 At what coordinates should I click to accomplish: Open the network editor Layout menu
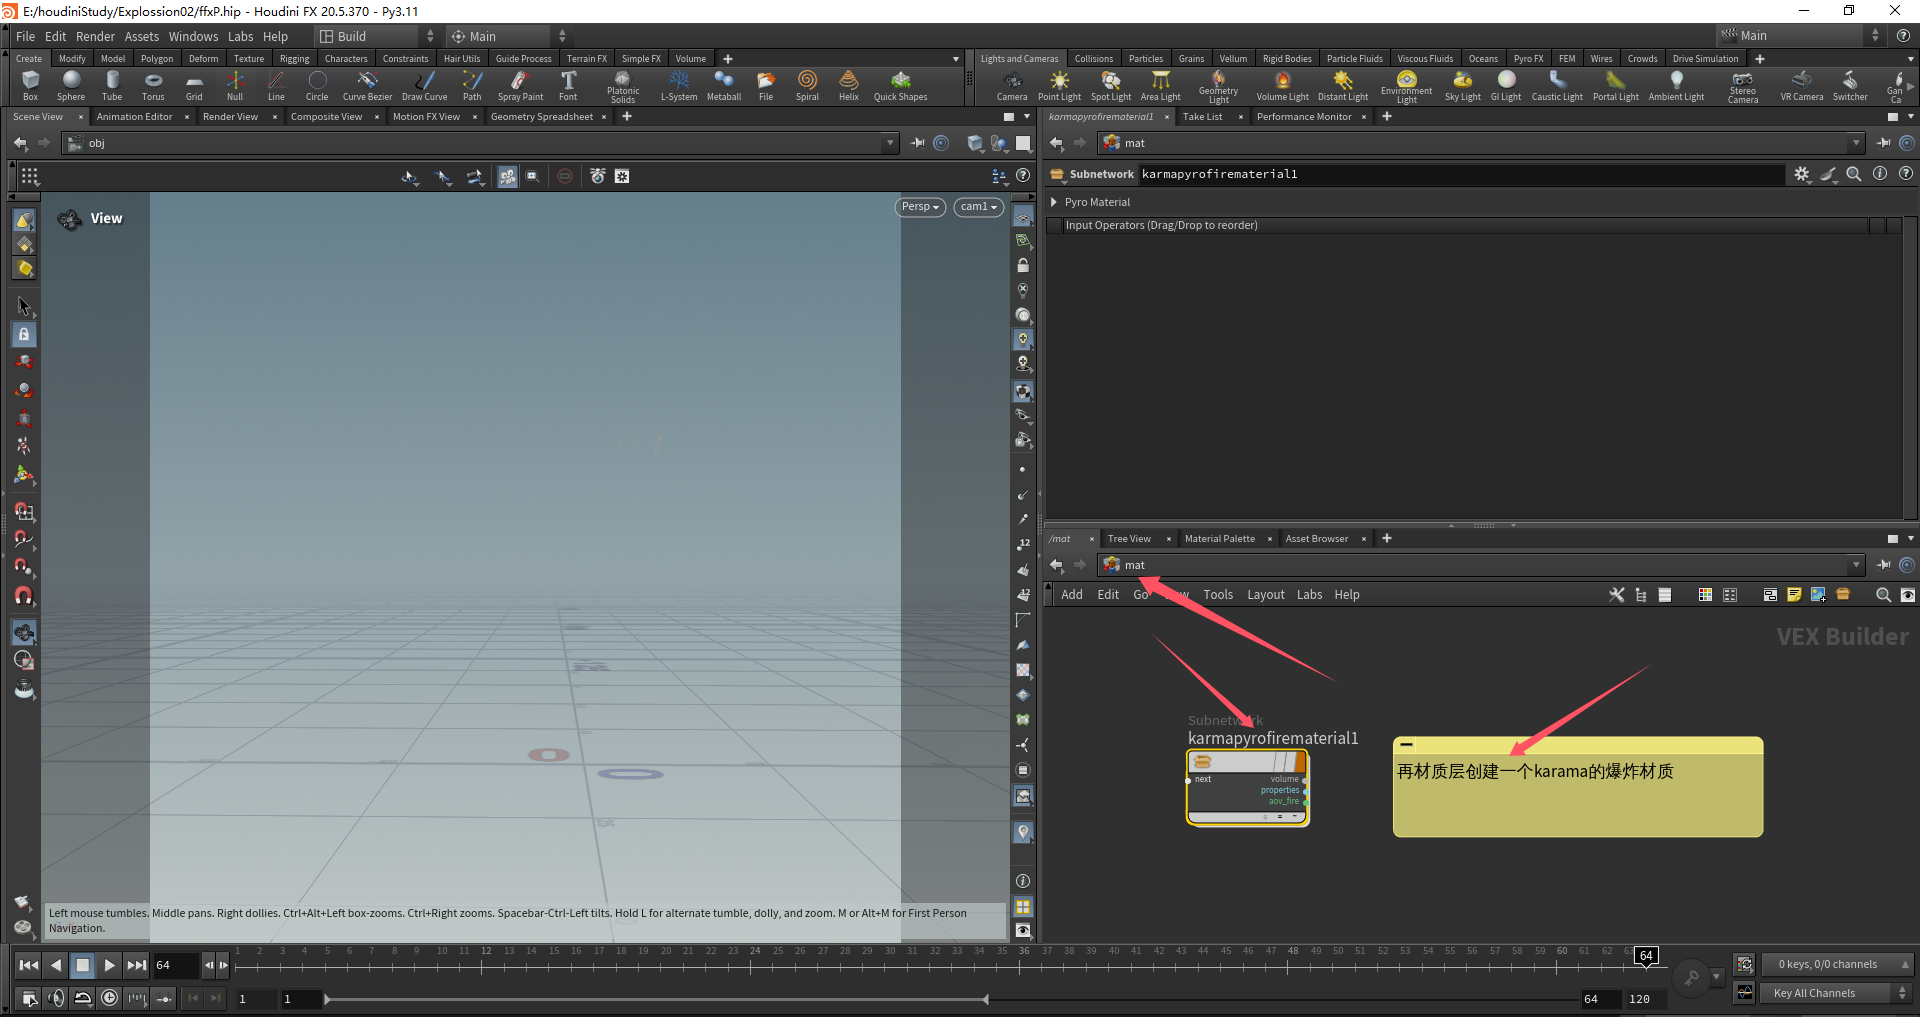[x=1265, y=595]
